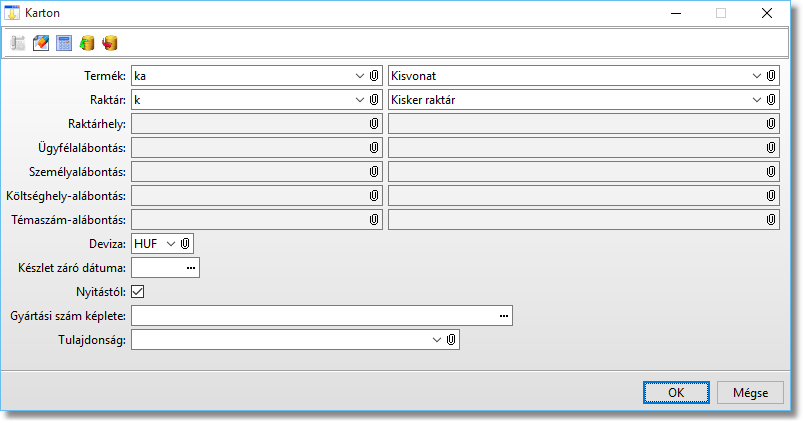Open the calculator toolbar icon
Screen dimensions: 803x423
(x=64, y=43)
